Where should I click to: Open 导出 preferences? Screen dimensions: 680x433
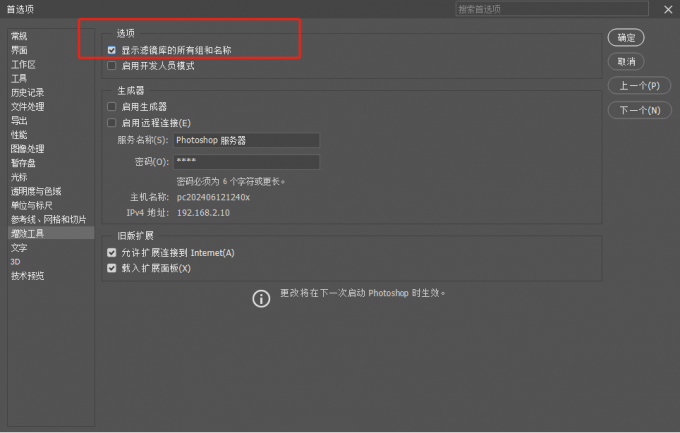[19, 121]
